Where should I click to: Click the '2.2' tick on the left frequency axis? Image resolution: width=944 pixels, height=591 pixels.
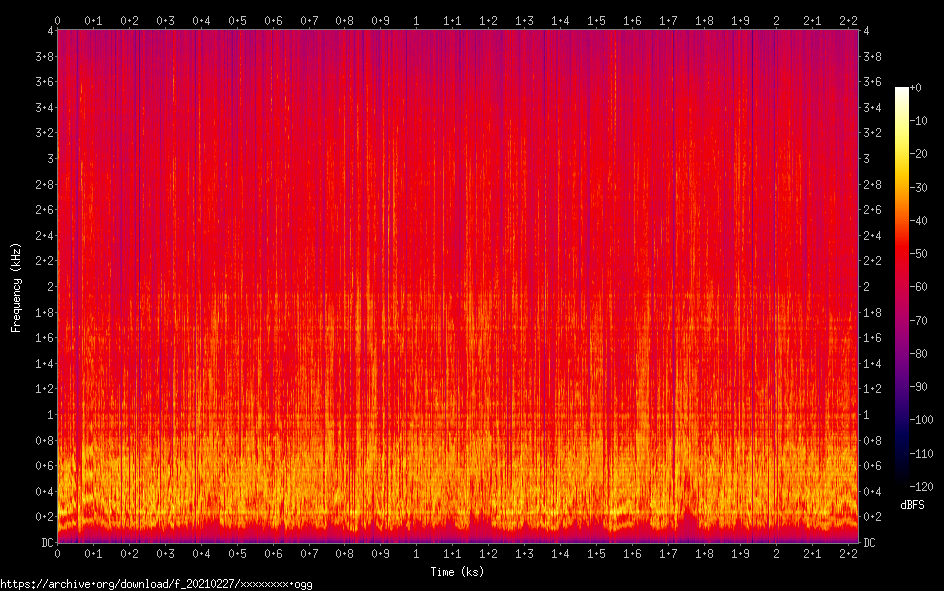(x=45, y=261)
